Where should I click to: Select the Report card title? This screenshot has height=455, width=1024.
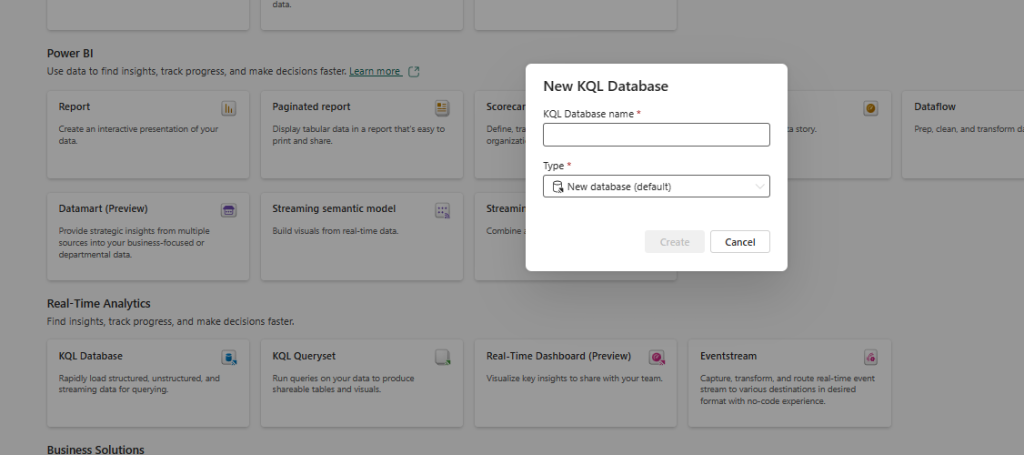coord(74,106)
